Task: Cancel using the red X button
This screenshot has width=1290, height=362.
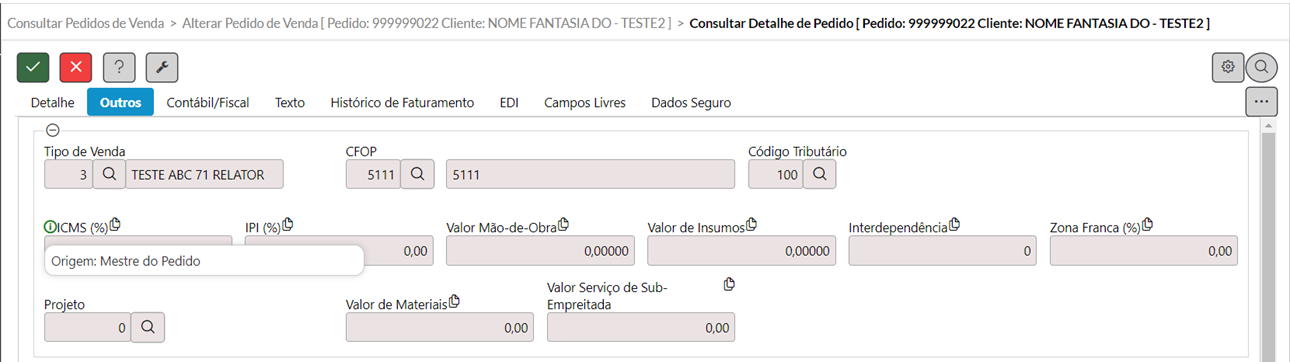Action: pyautogui.click(x=76, y=67)
